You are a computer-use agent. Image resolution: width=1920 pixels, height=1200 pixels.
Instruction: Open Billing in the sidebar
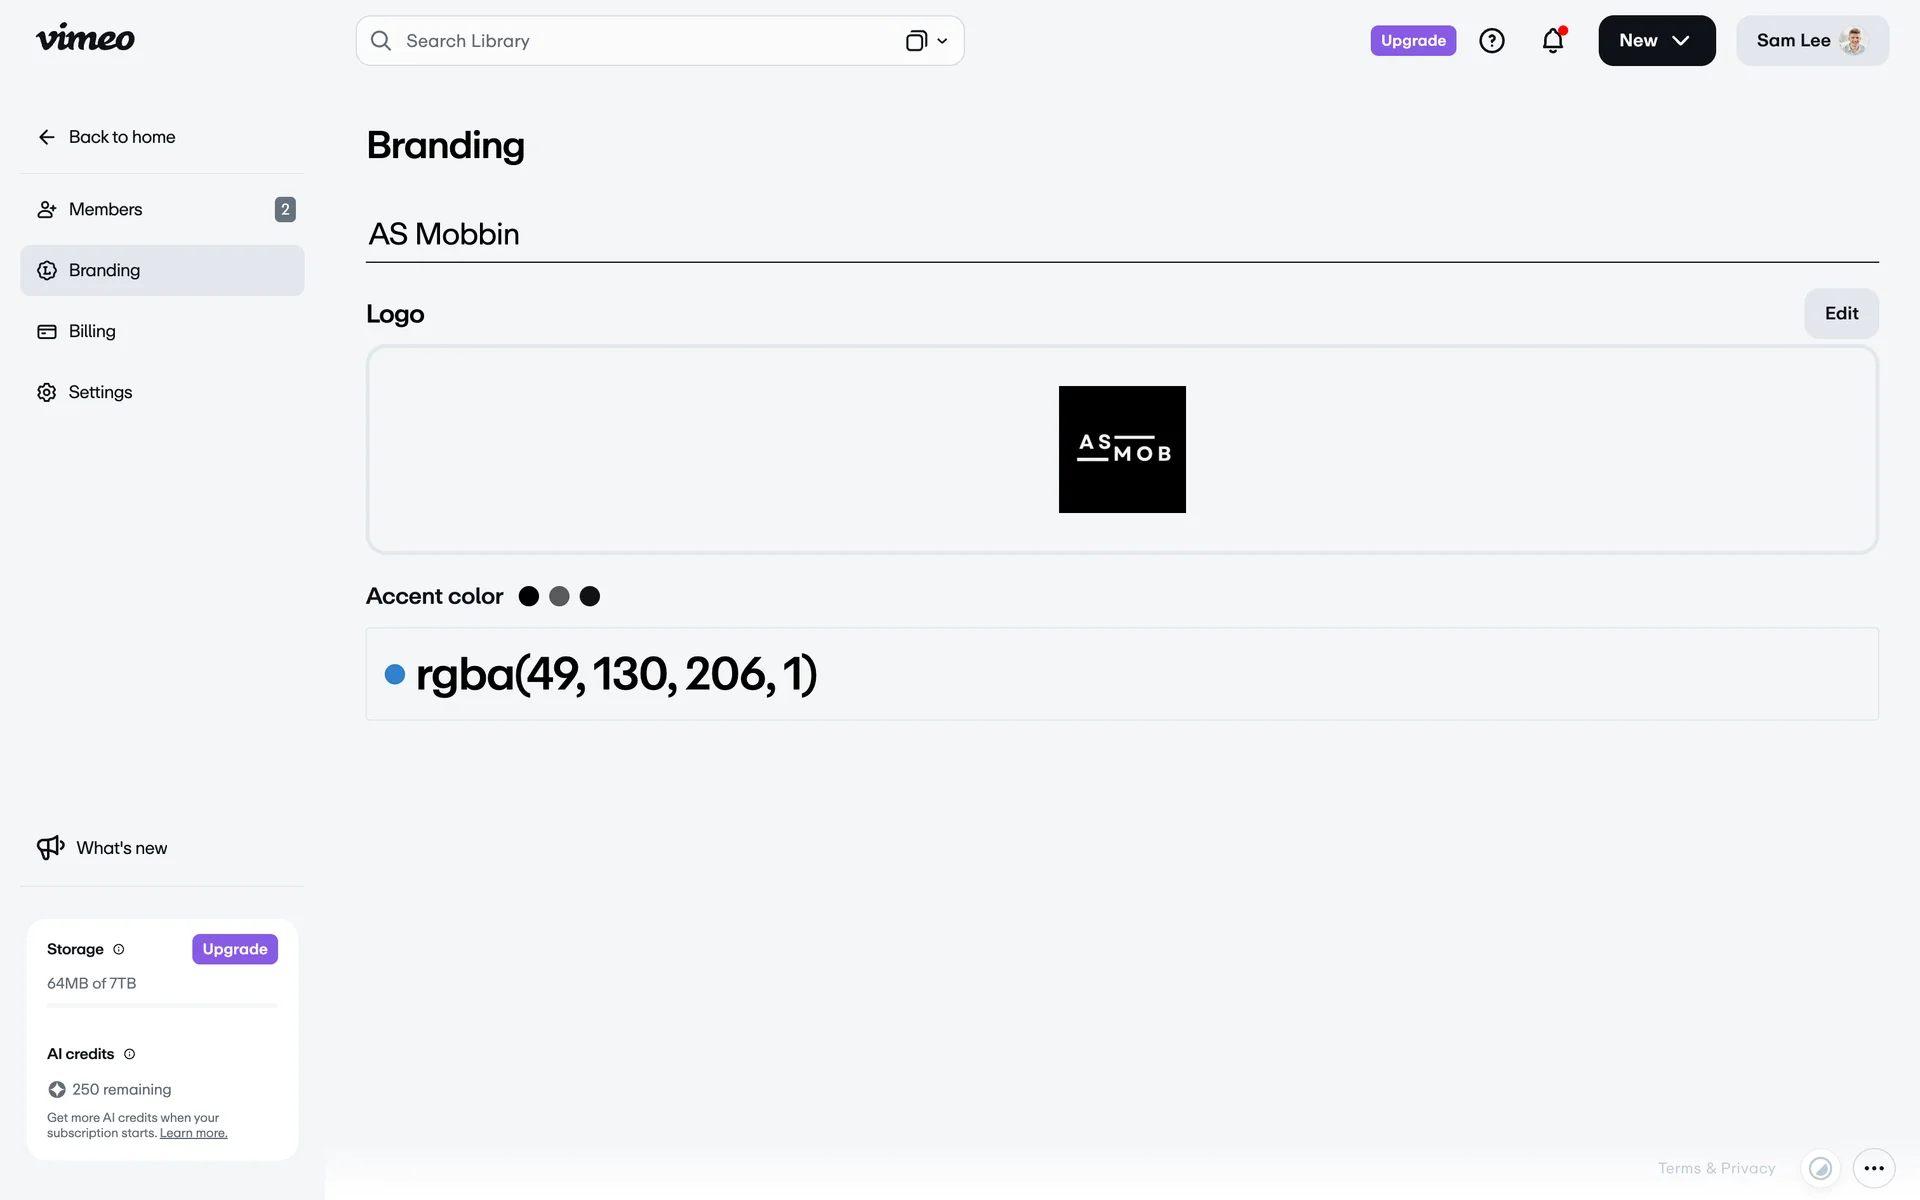point(92,331)
